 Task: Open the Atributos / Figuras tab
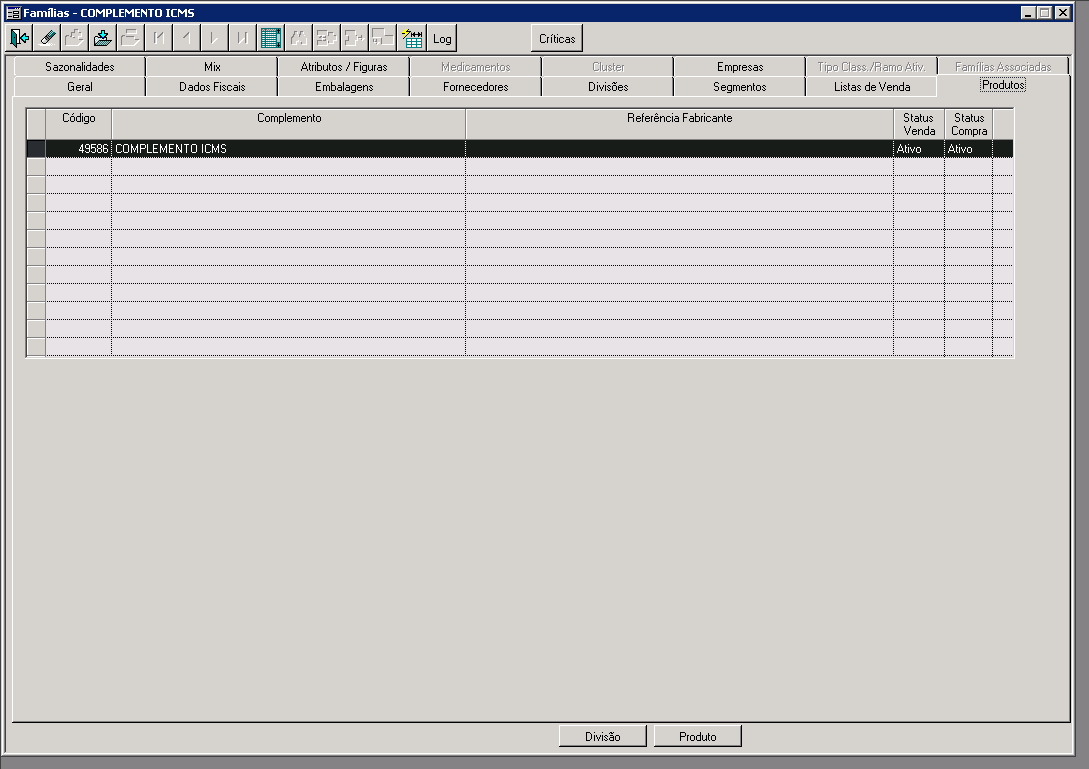click(344, 67)
